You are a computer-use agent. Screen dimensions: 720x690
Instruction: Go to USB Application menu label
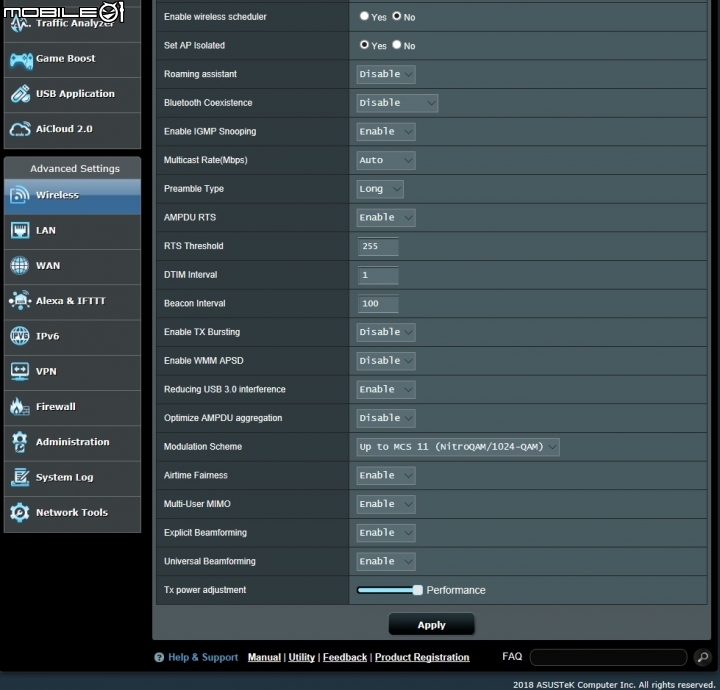tap(75, 94)
